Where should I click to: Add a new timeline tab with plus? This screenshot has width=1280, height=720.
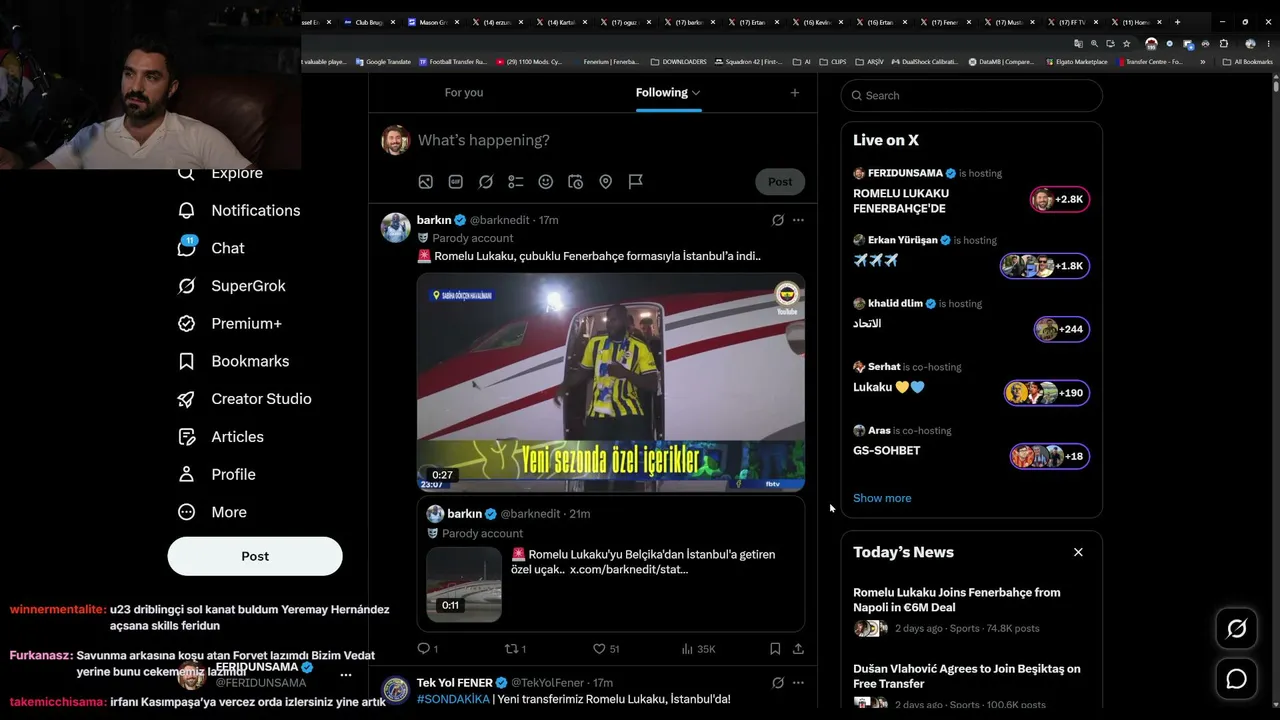pos(795,93)
